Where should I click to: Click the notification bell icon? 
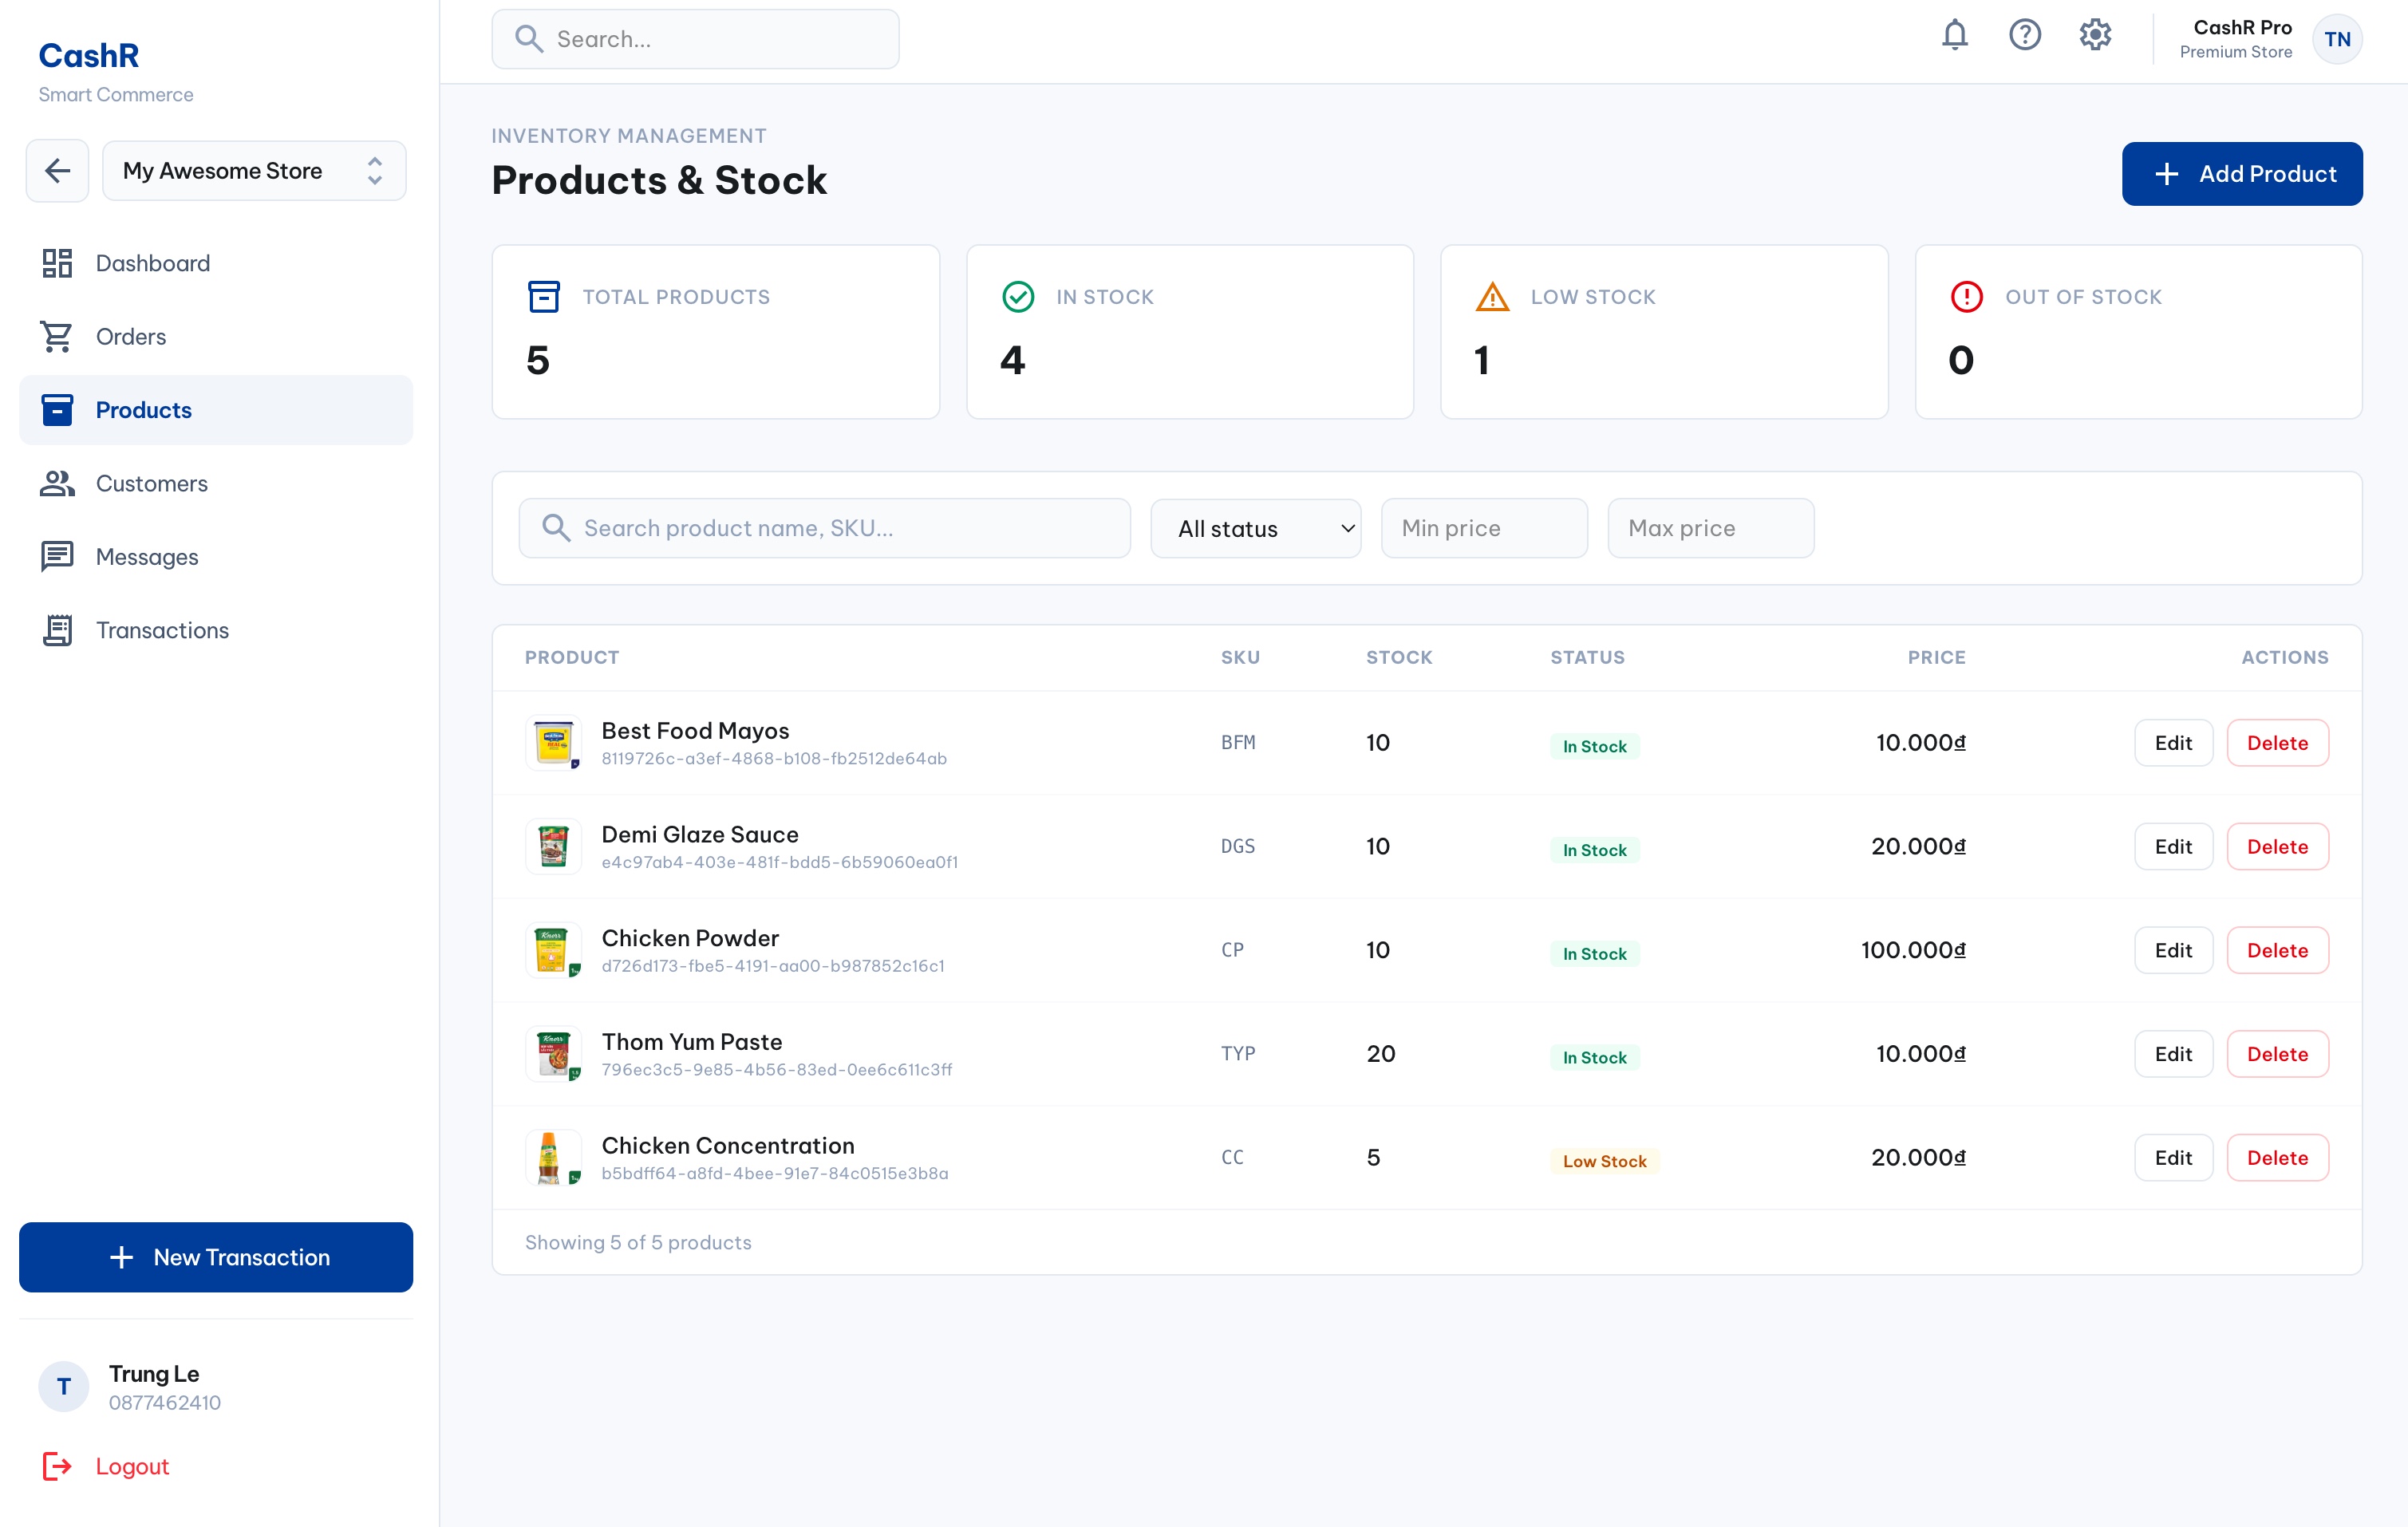click(x=1954, y=36)
